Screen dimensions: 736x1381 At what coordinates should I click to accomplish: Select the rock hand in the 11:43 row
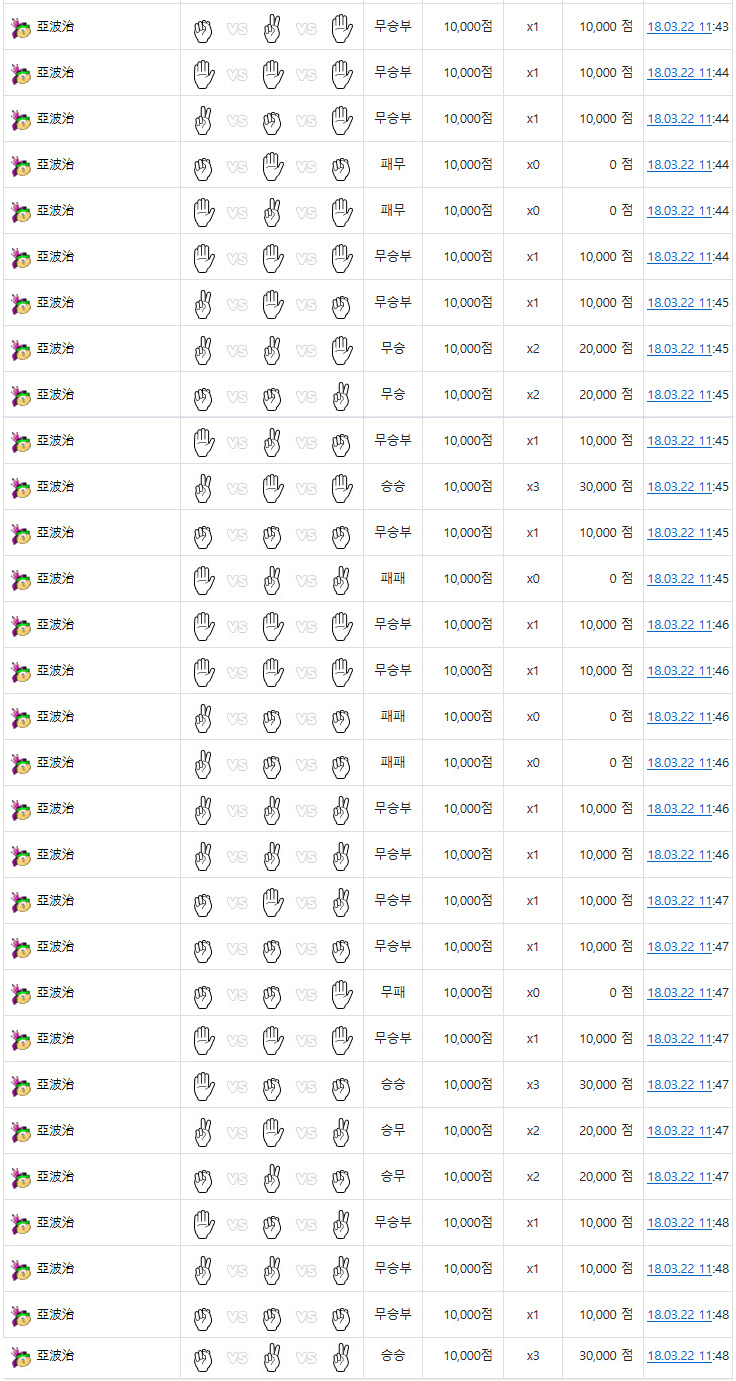click(x=203, y=28)
